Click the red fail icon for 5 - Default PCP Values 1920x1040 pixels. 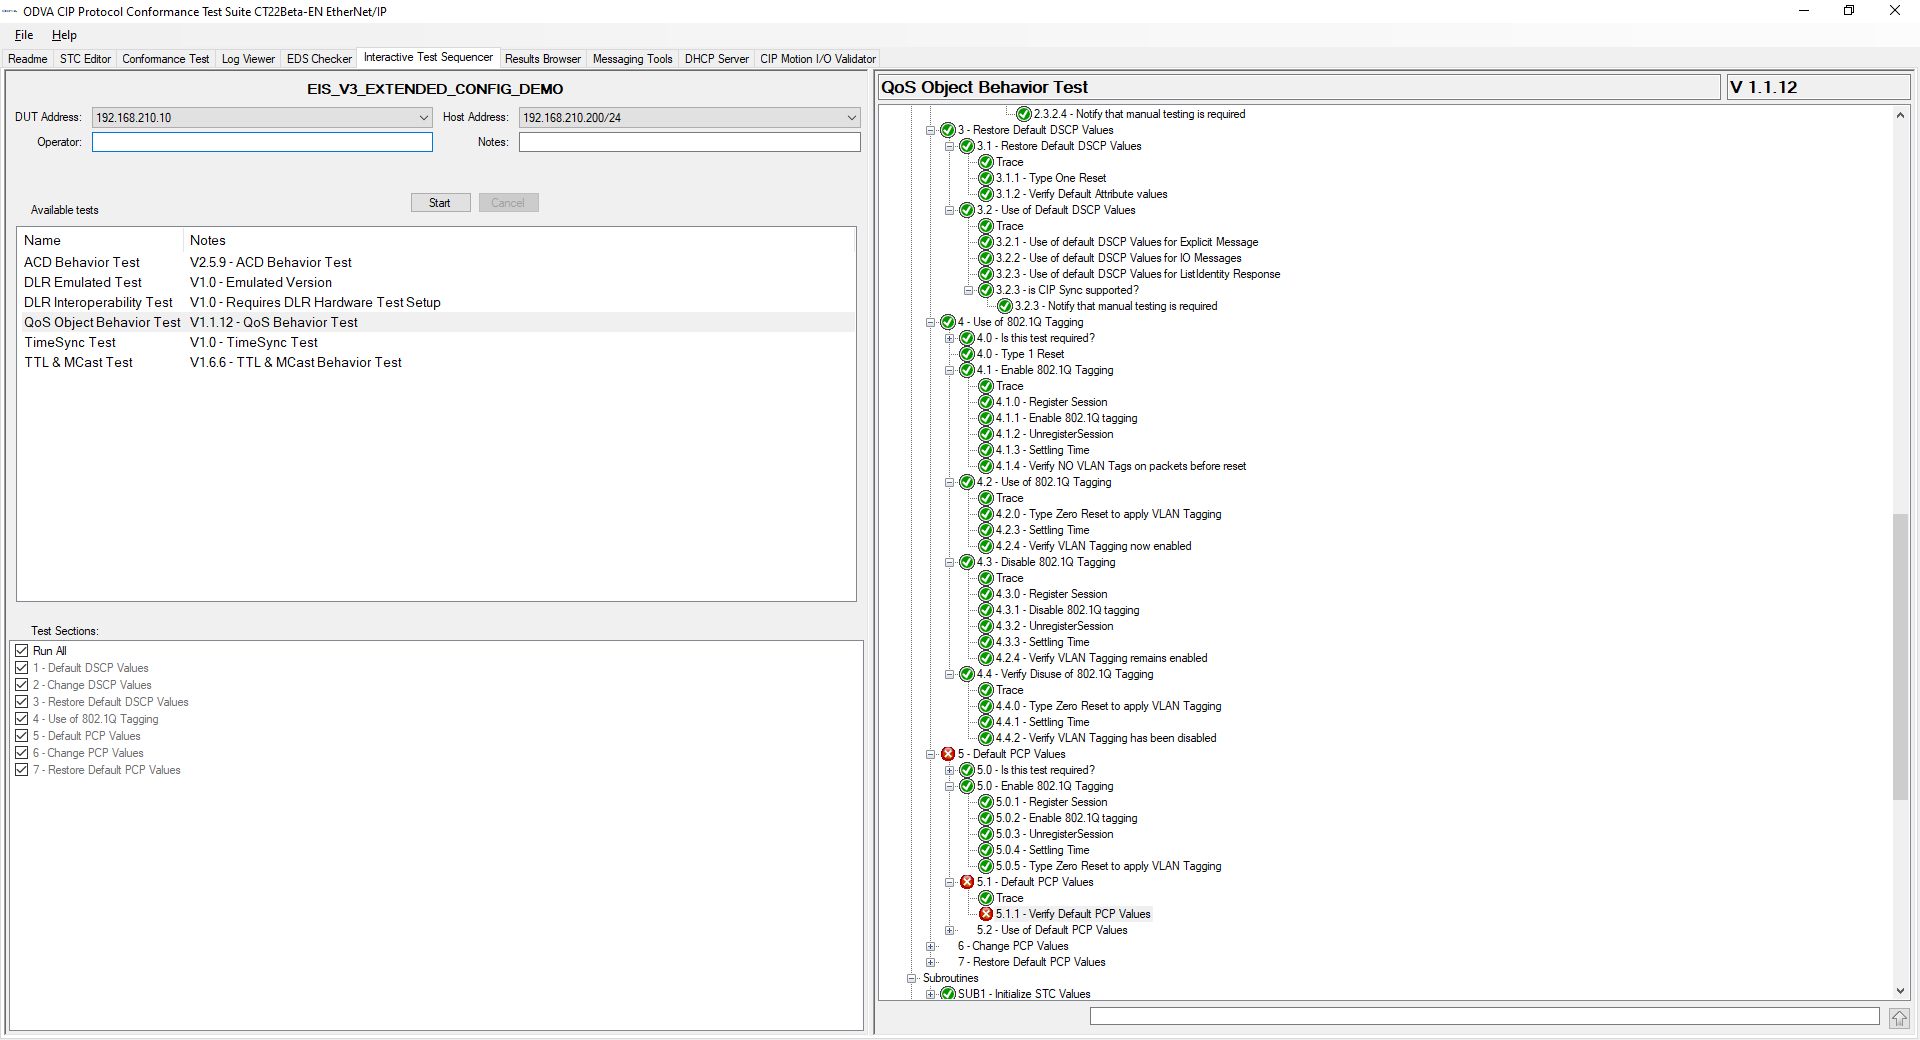(948, 754)
